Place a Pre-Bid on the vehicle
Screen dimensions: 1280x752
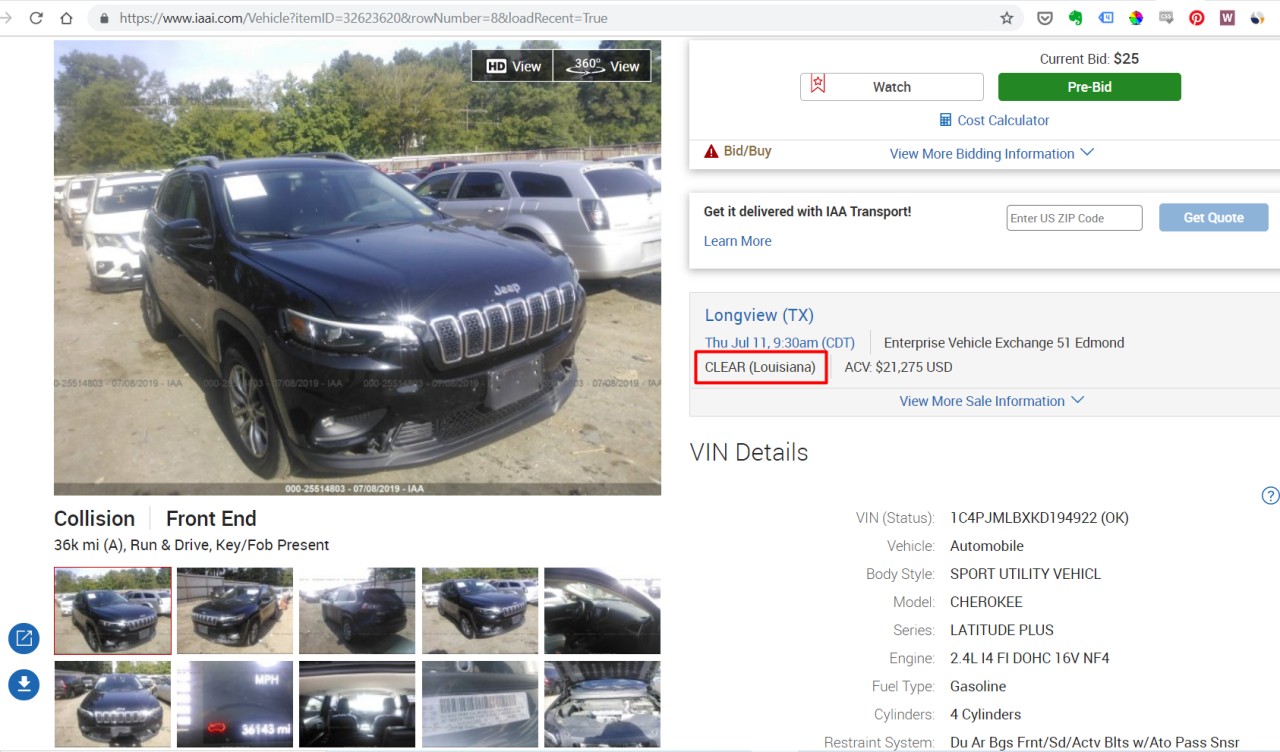coord(1089,87)
